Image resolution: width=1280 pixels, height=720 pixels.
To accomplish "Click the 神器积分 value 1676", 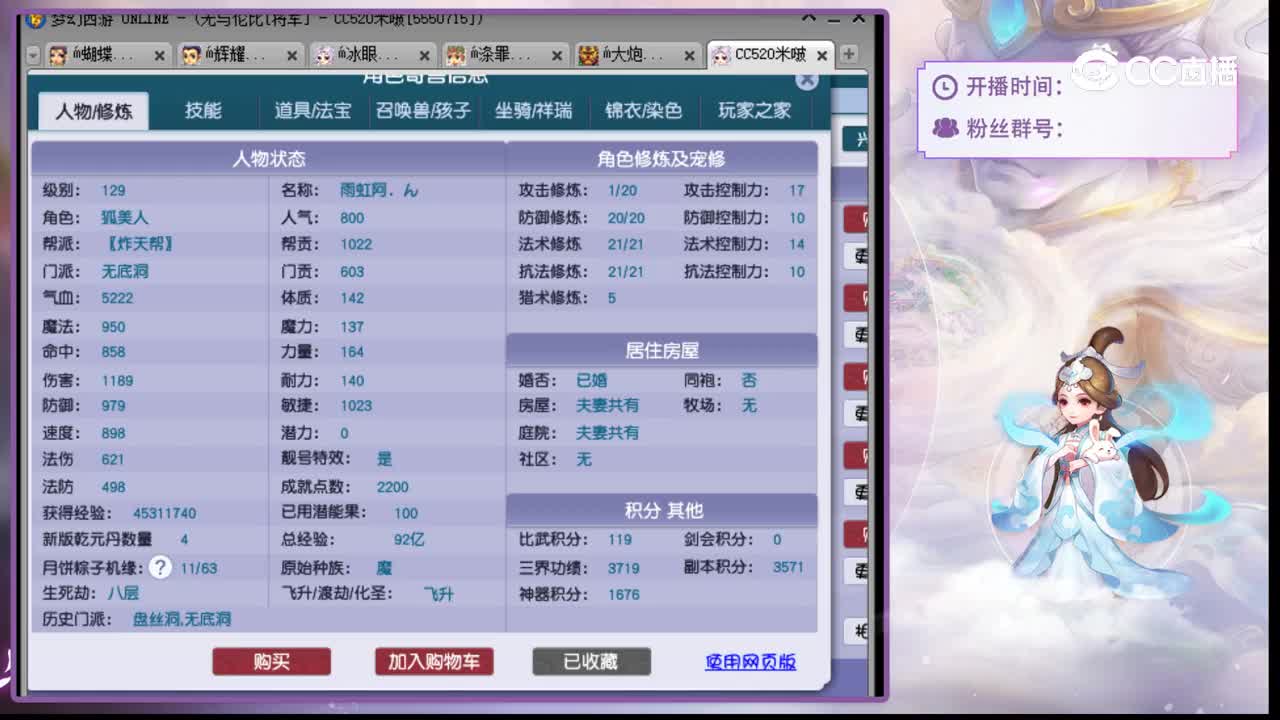I will [x=623, y=594].
